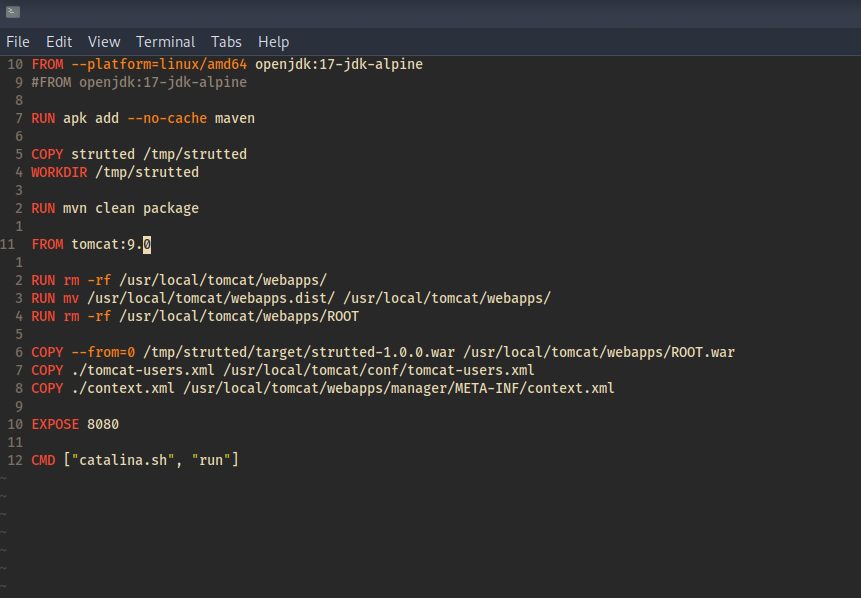Viewport: 861px width, 598px height.
Task: Open the Edit menu
Action: pos(59,42)
